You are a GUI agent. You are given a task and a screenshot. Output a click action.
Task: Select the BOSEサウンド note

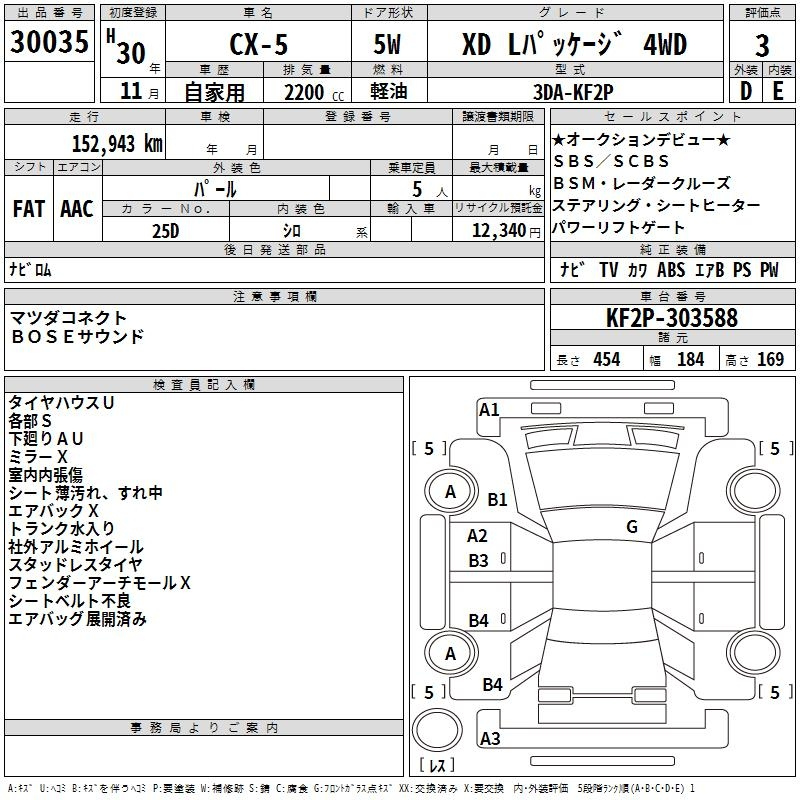78,337
